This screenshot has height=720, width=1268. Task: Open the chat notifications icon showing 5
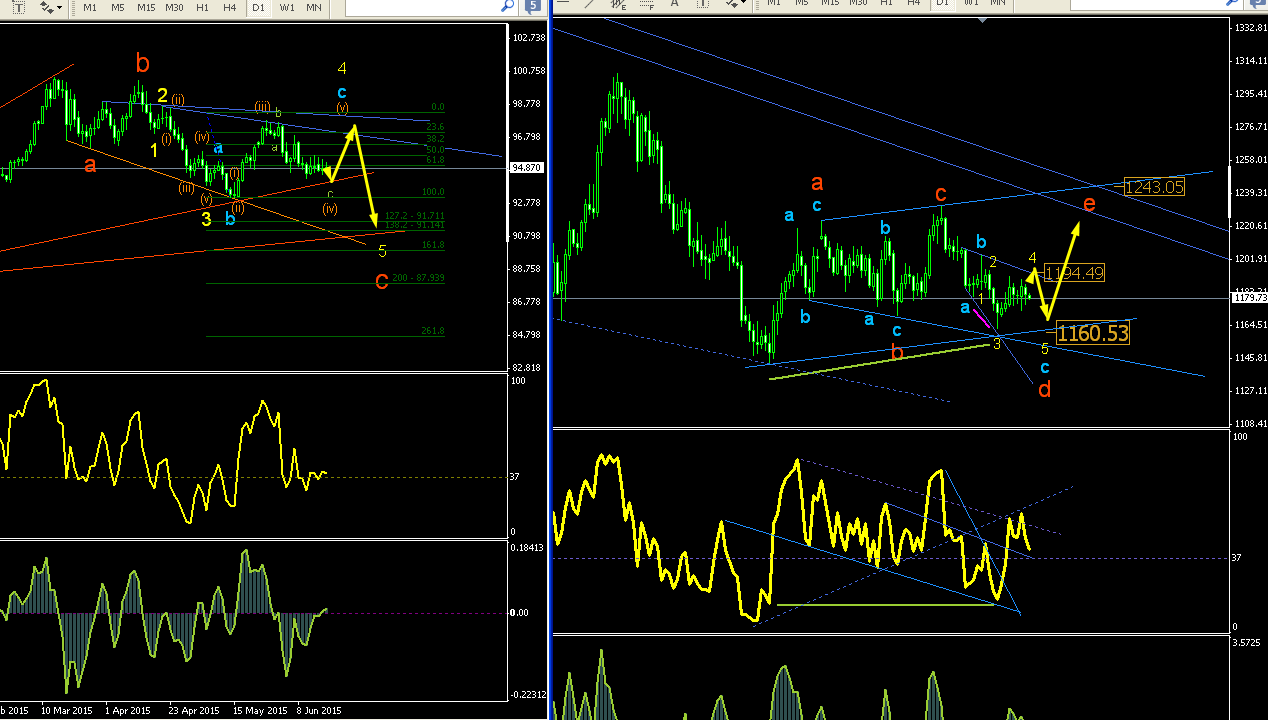coord(533,7)
